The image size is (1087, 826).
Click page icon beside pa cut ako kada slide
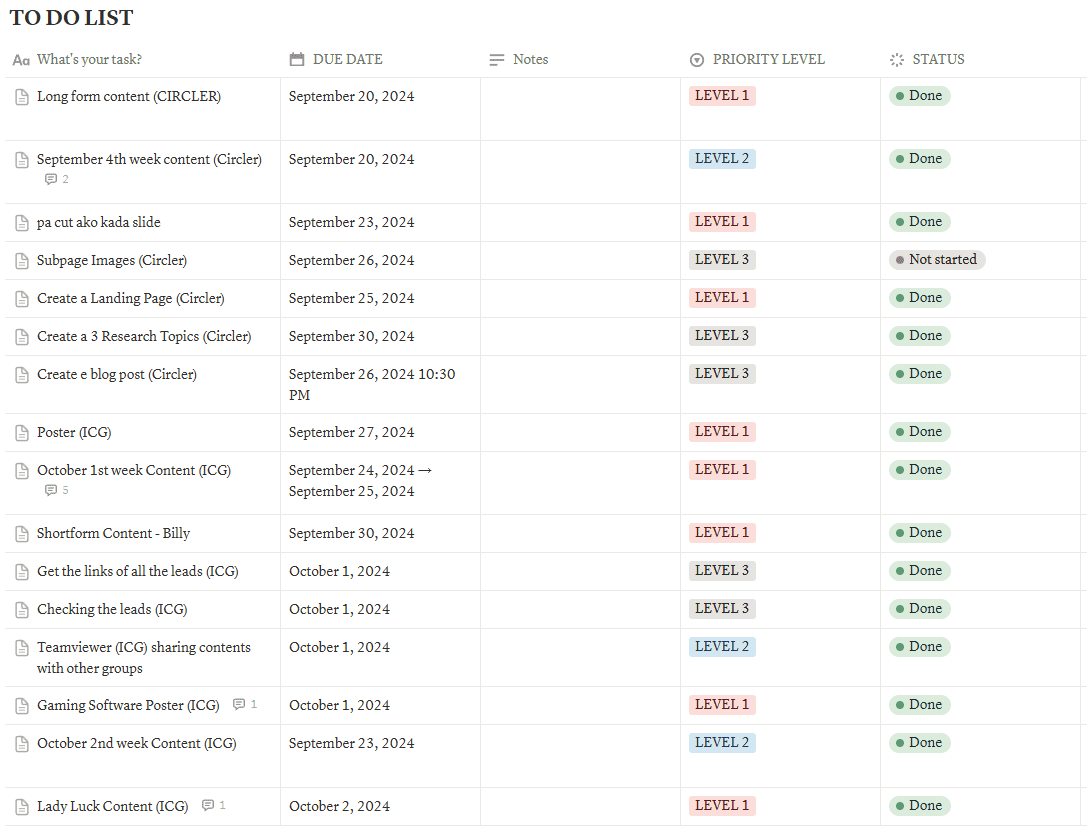pos(22,223)
